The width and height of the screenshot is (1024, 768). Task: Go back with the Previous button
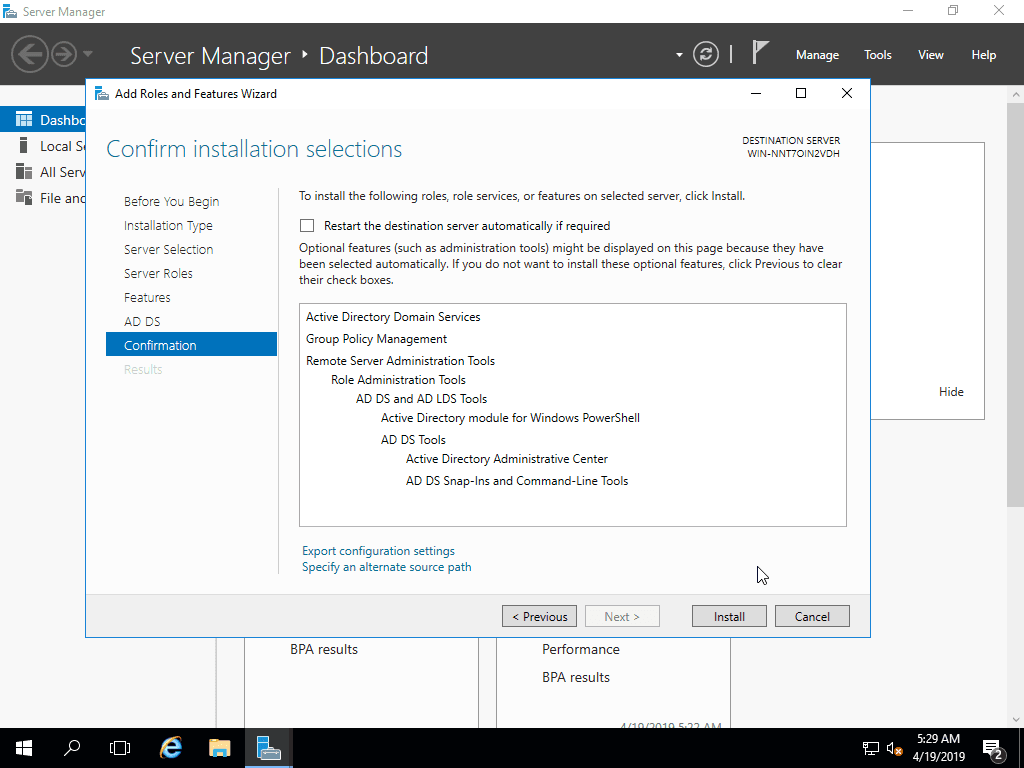(x=539, y=616)
